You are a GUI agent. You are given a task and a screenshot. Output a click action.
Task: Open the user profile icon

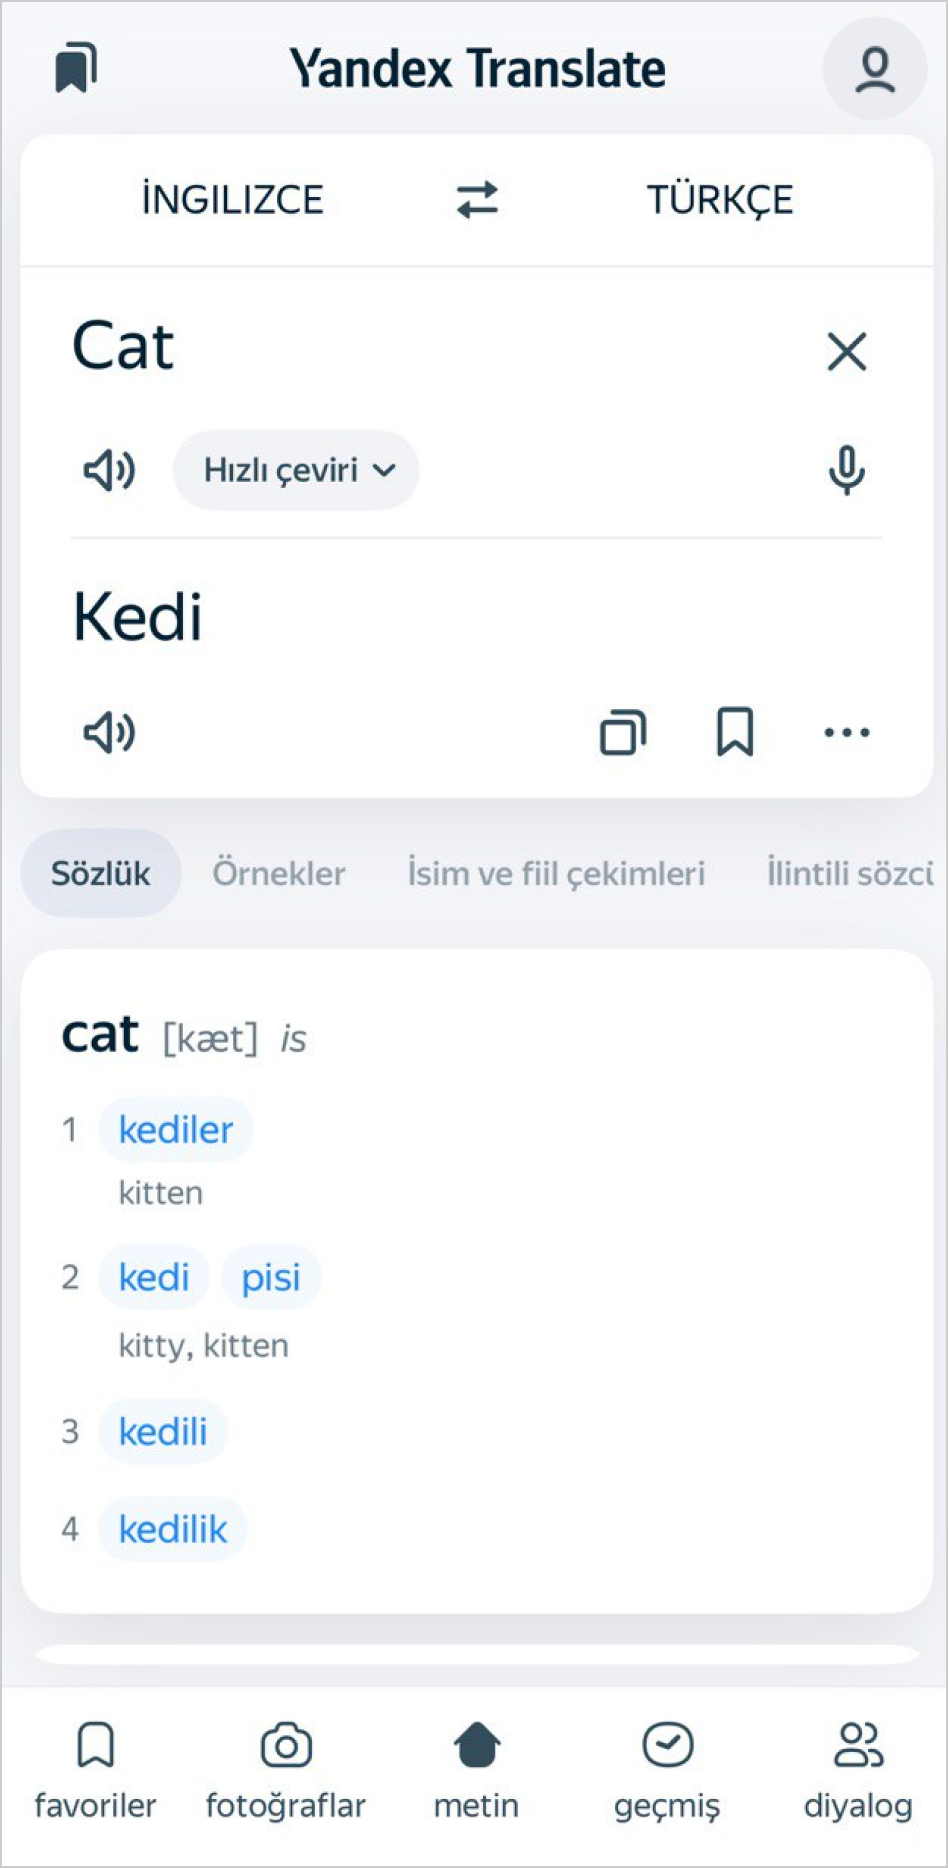tap(874, 69)
